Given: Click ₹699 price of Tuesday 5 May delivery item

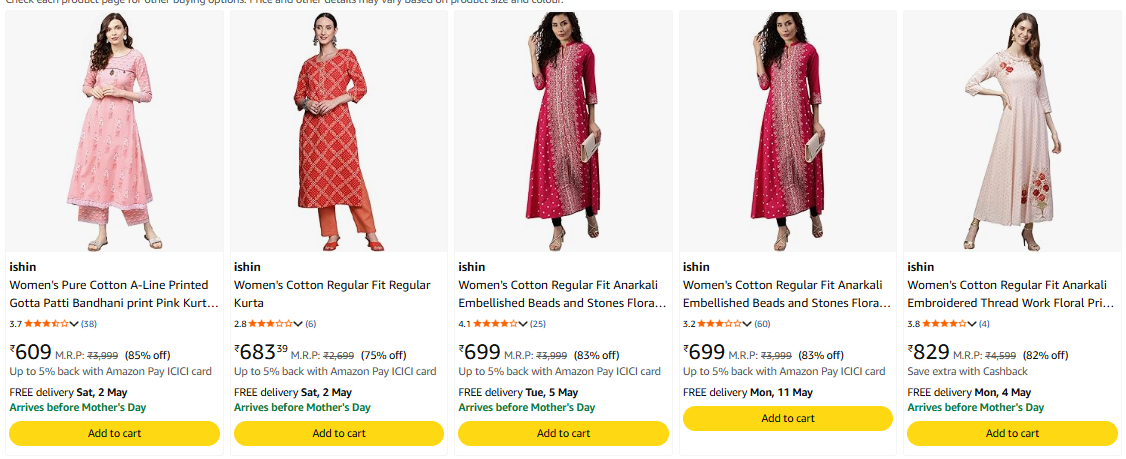Looking at the screenshot, I should click(x=480, y=352).
